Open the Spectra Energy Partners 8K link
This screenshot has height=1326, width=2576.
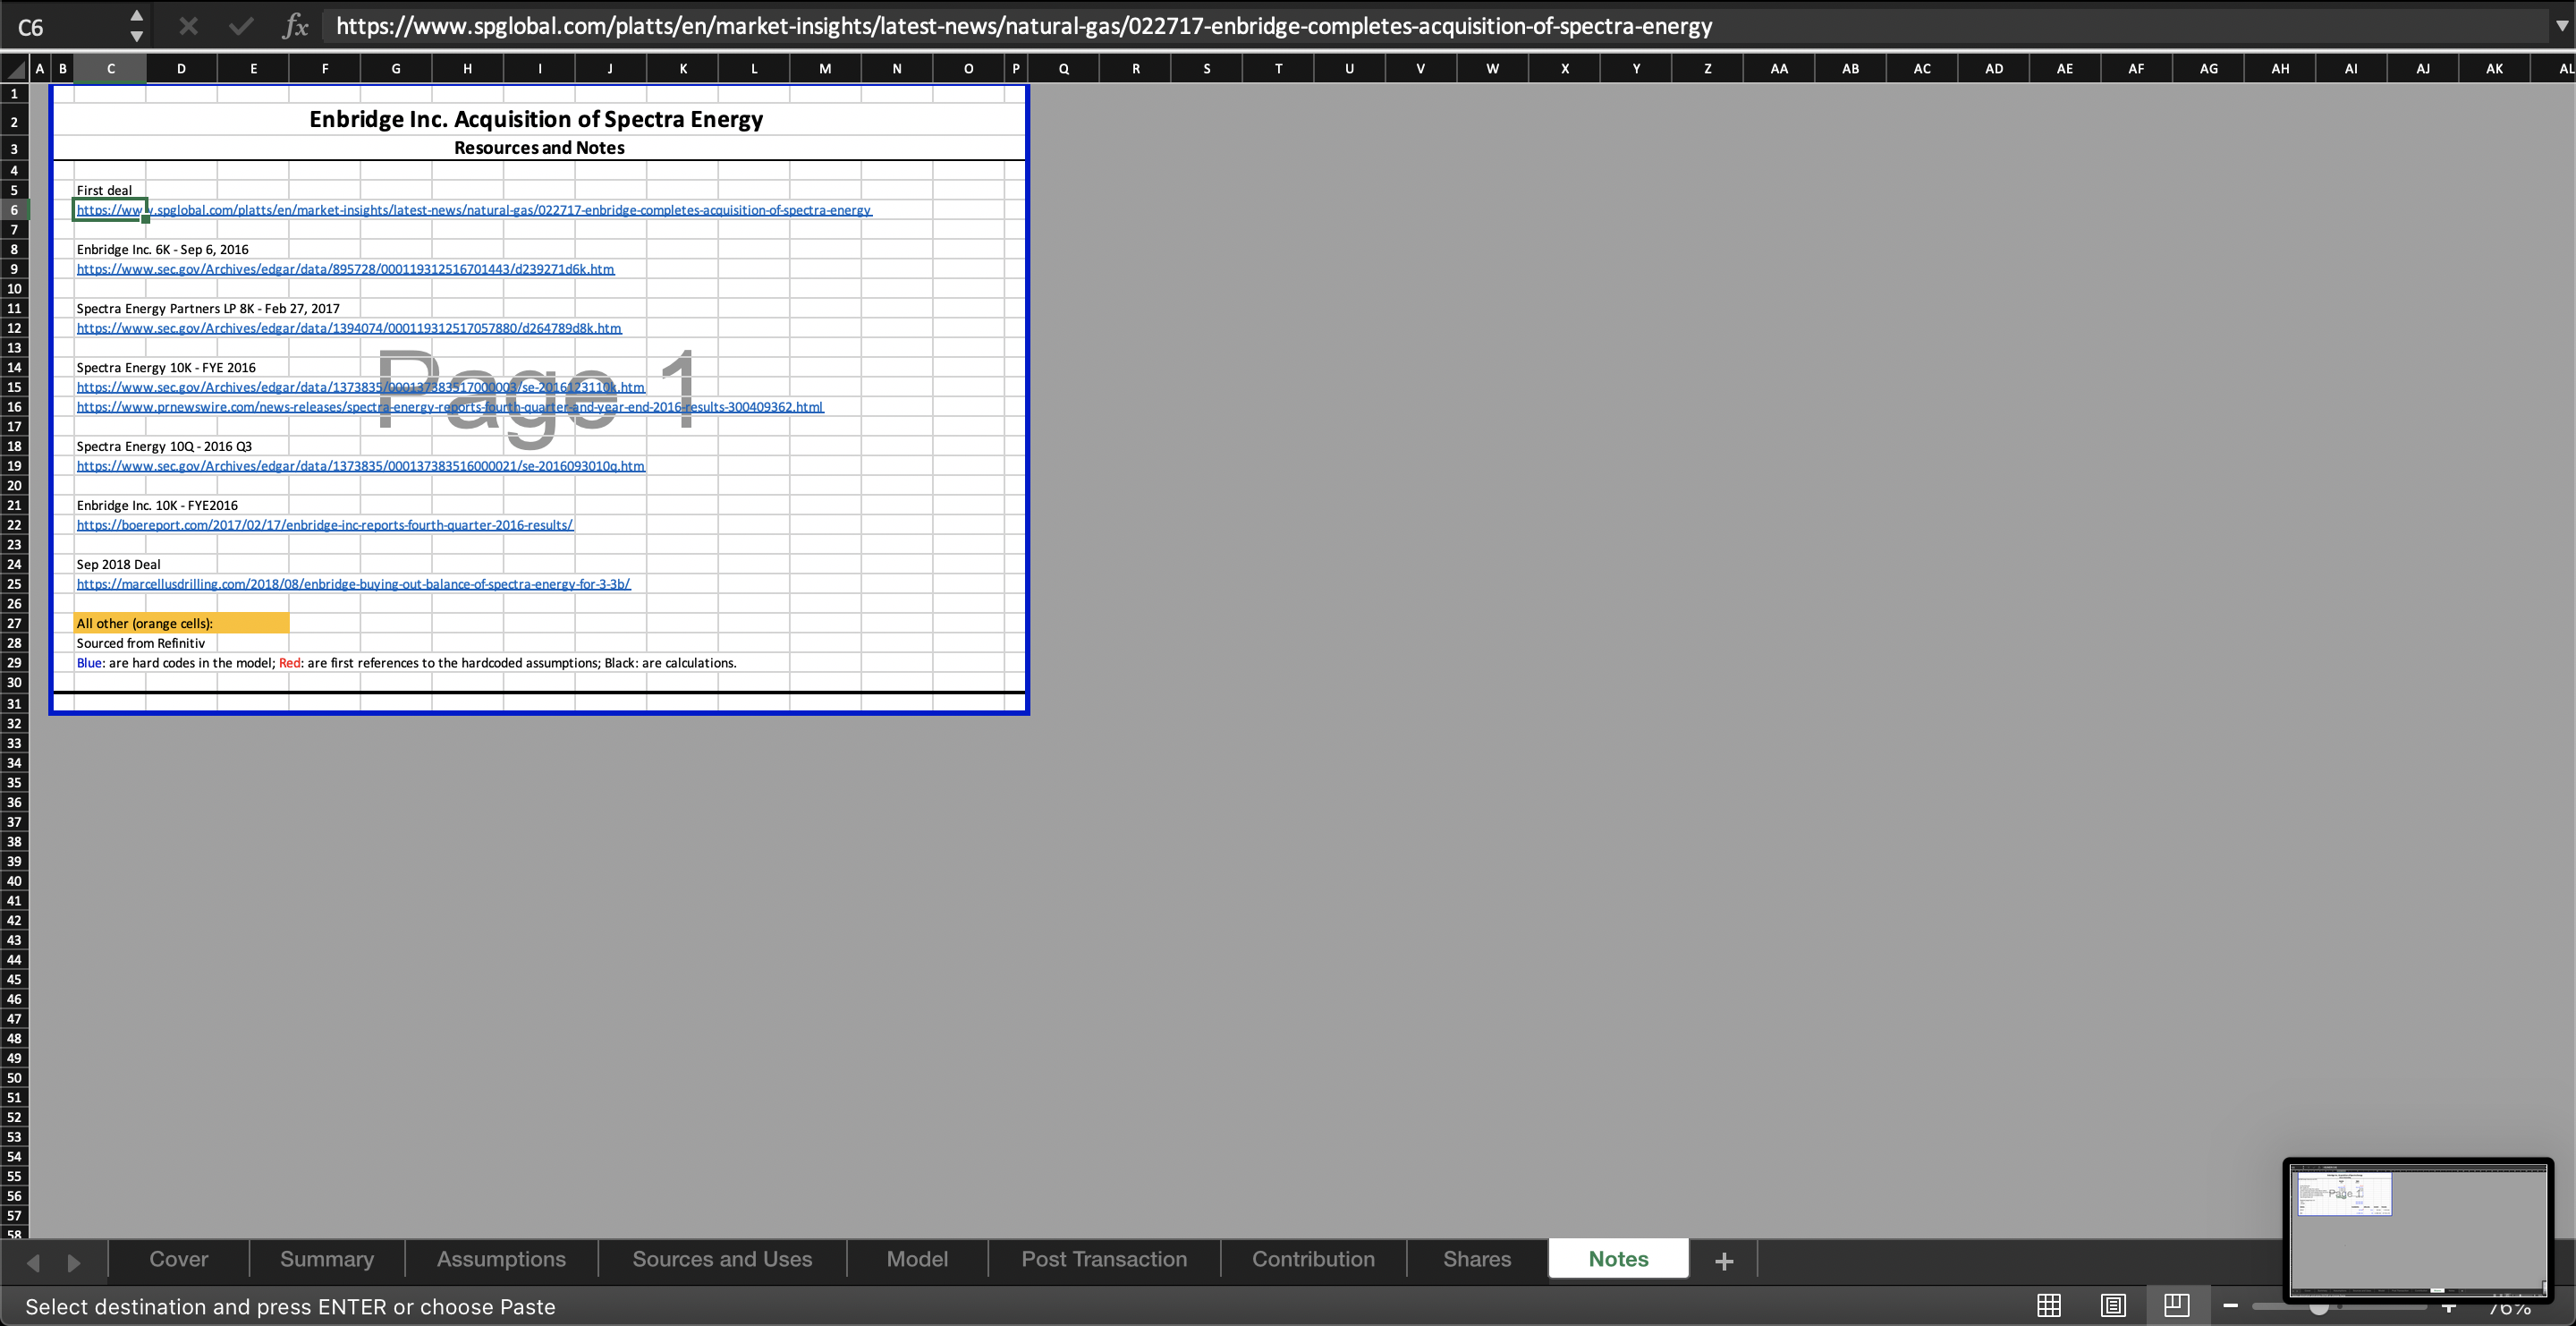(349, 328)
